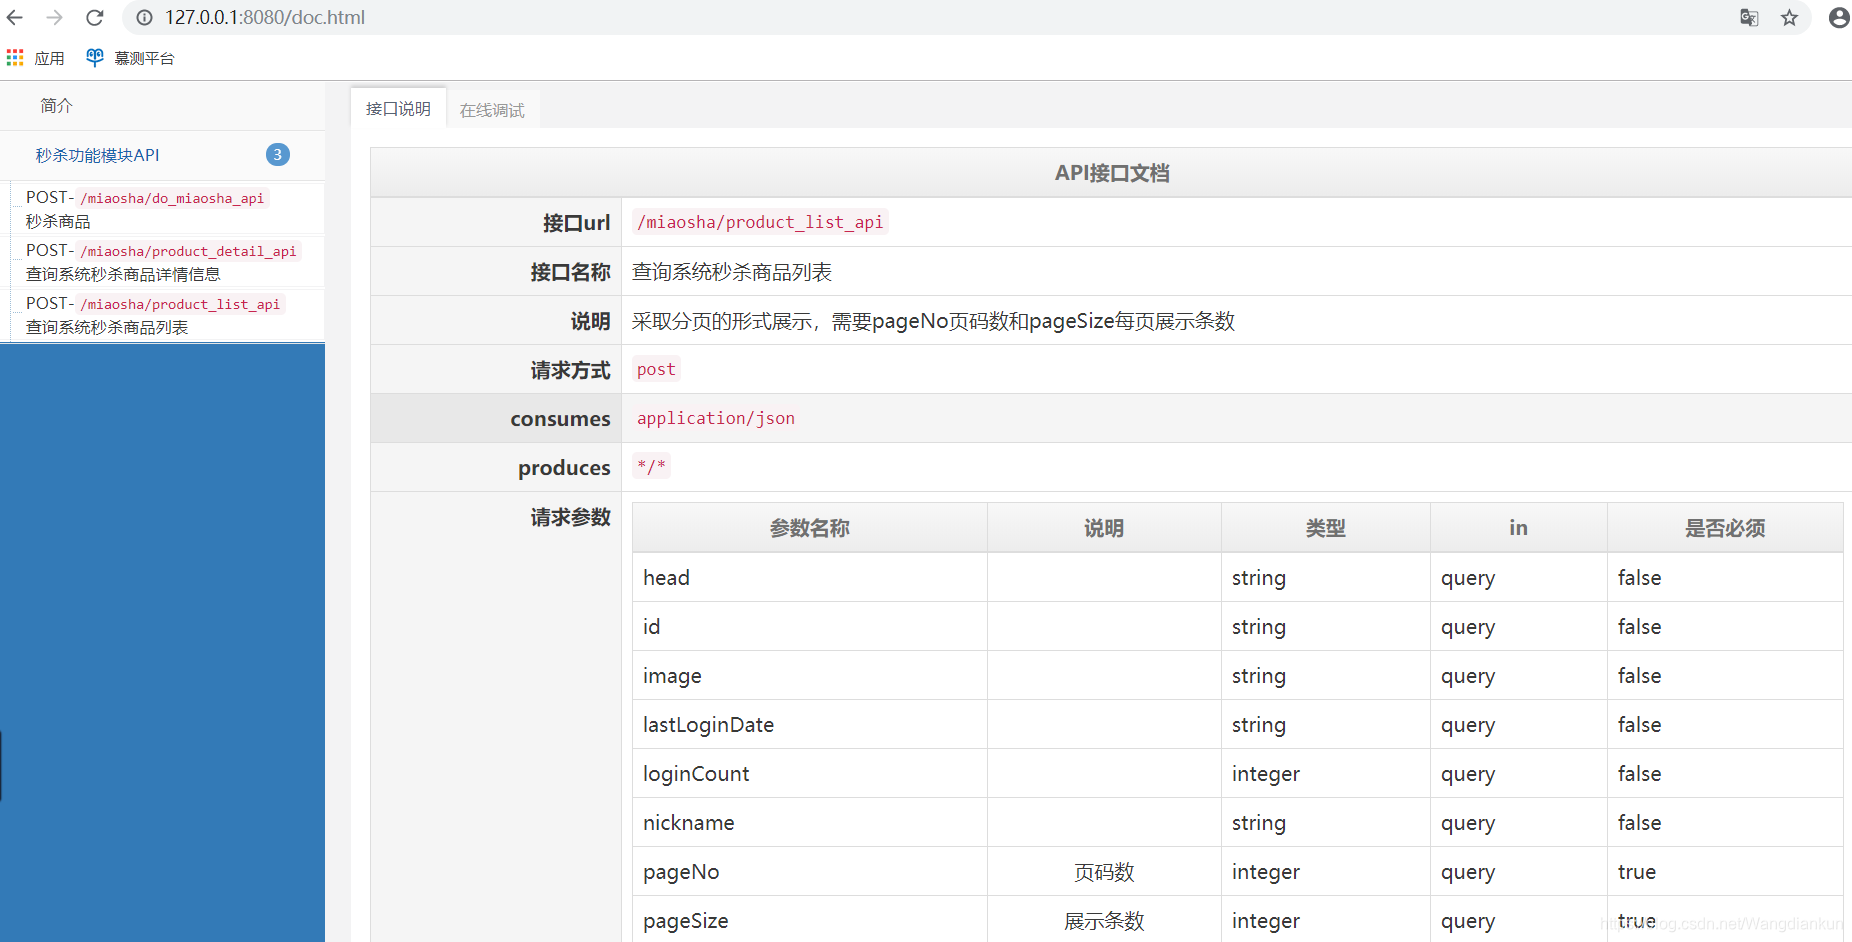
Task: Select the 说明 text about pageNo and pageSize
Action: click(x=934, y=321)
